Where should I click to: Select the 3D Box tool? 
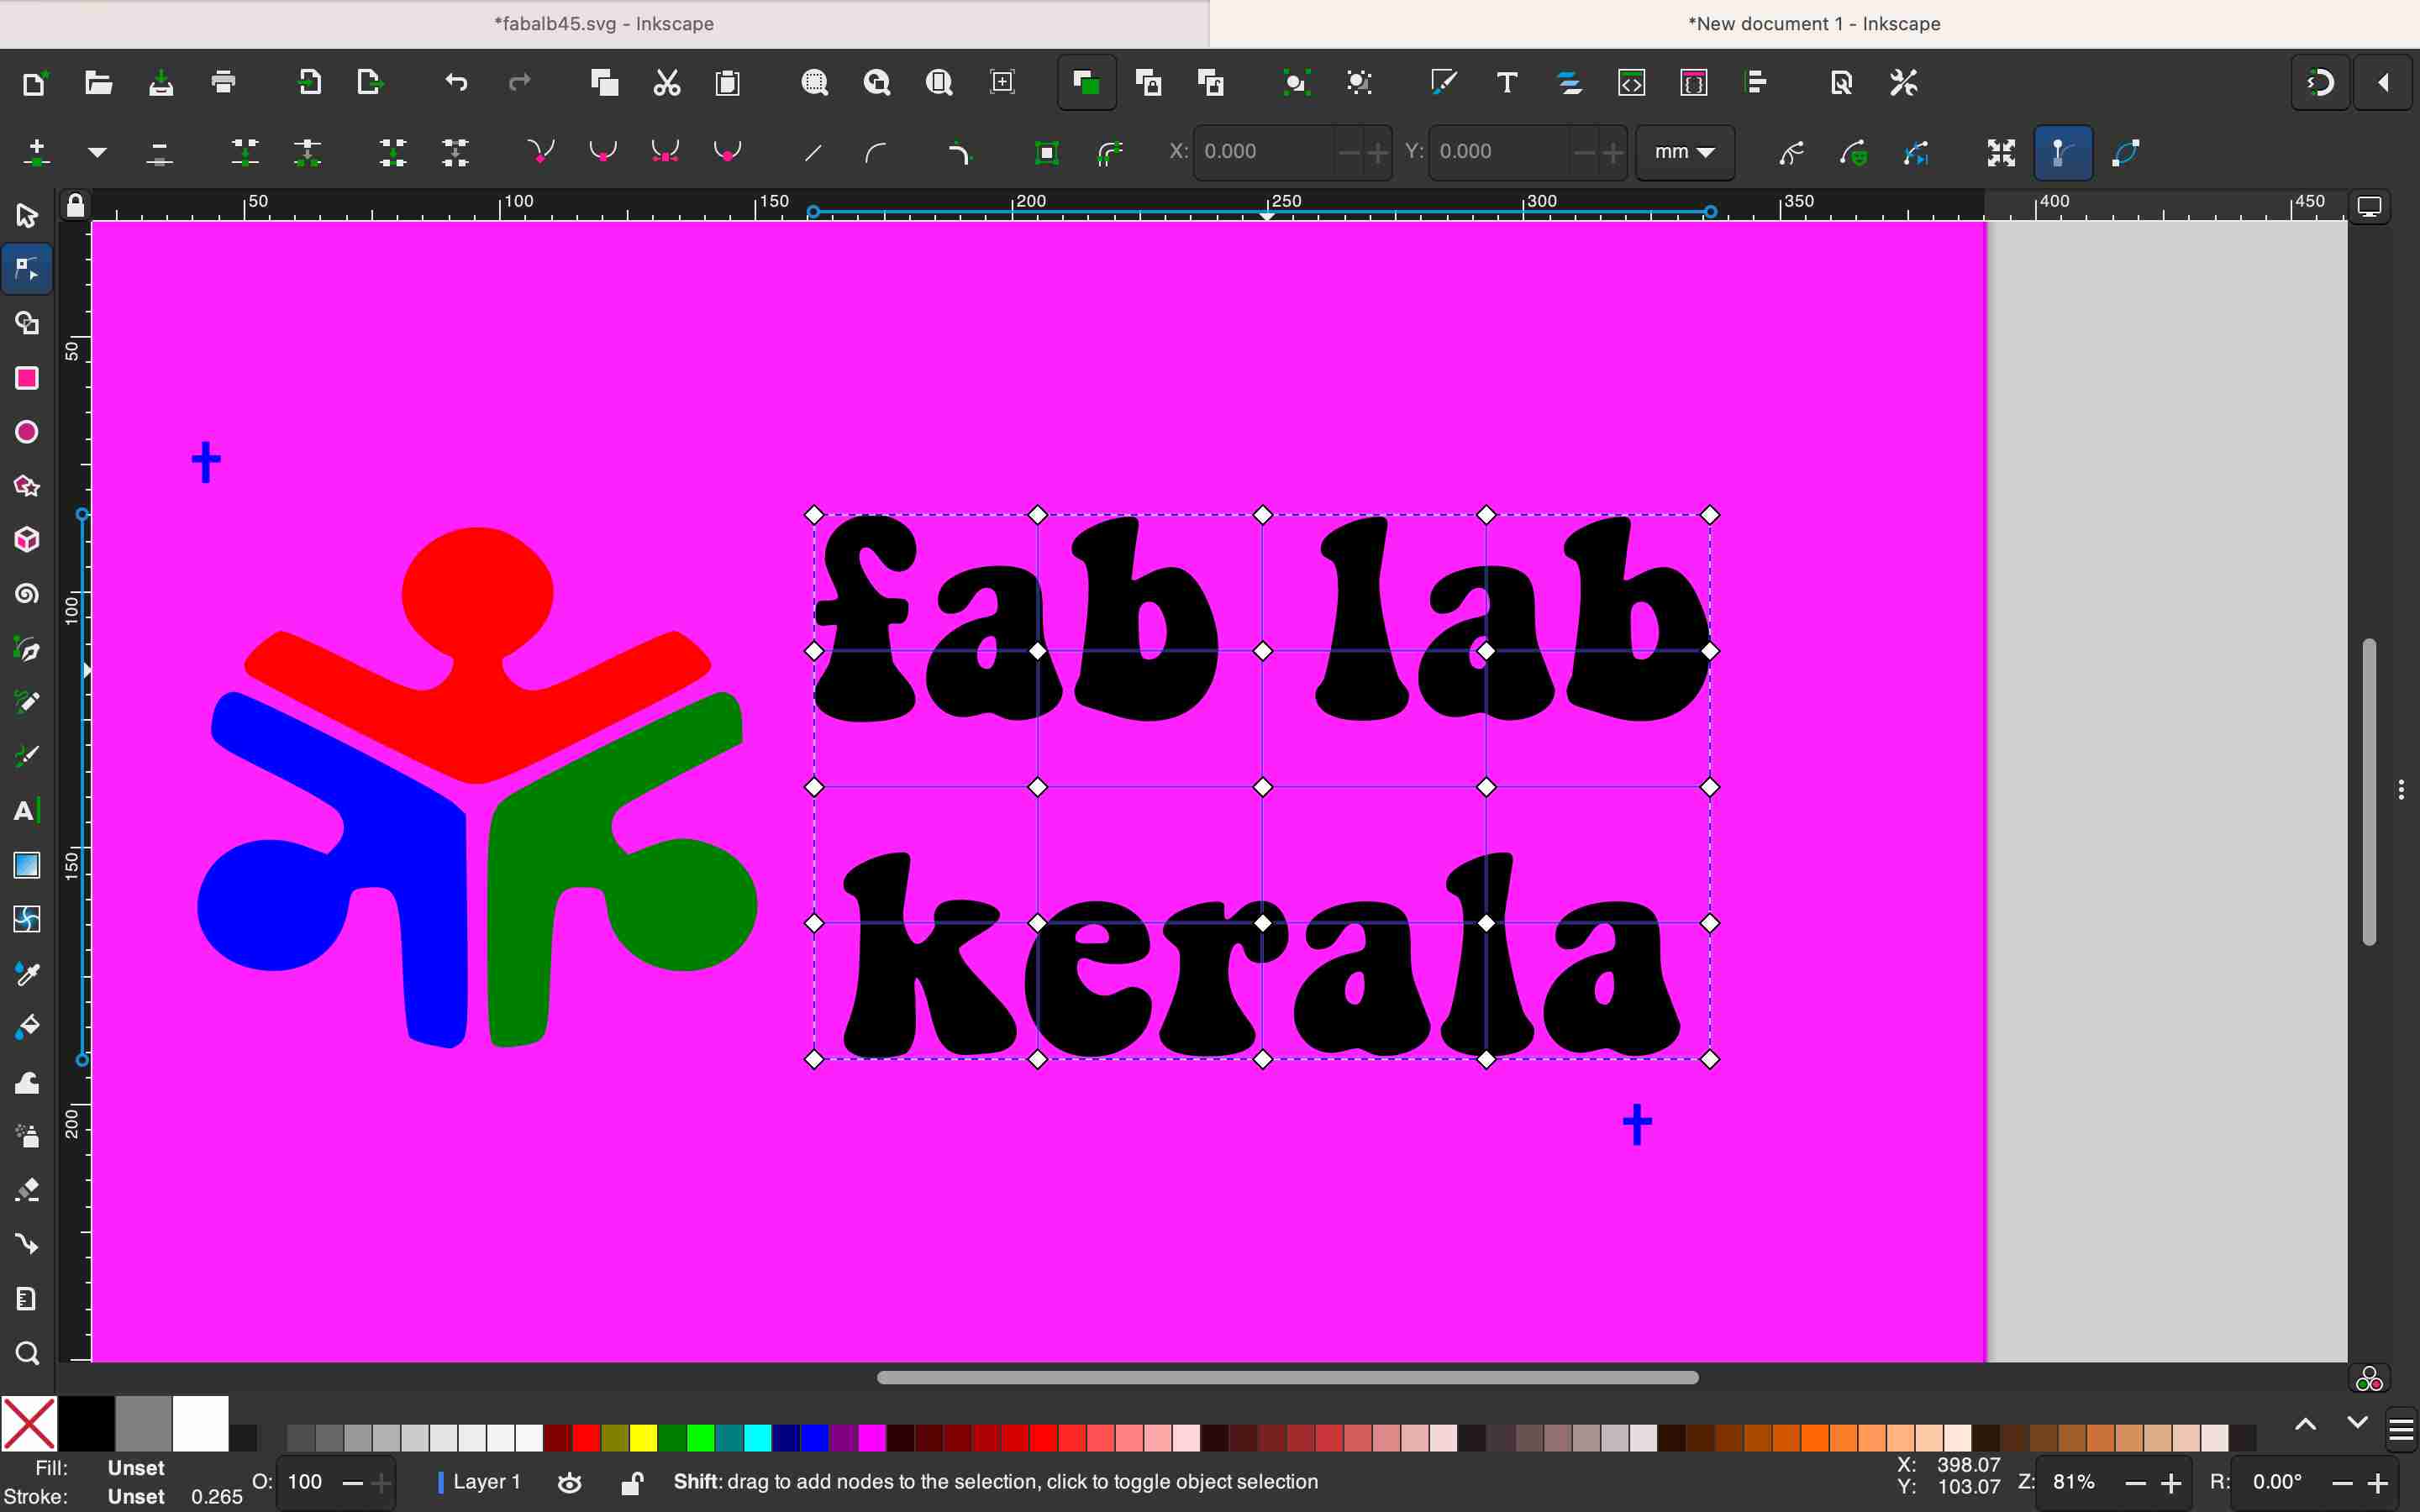[x=27, y=540]
